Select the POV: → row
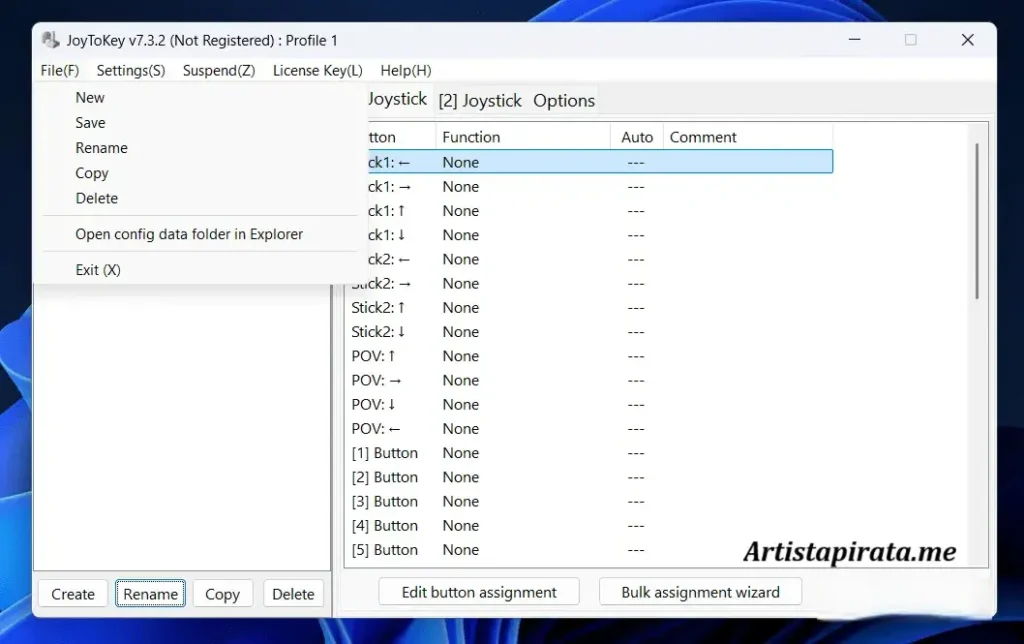Image resolution: width=1024 pixels, height=644 pixels. click(x=590, y=380)
